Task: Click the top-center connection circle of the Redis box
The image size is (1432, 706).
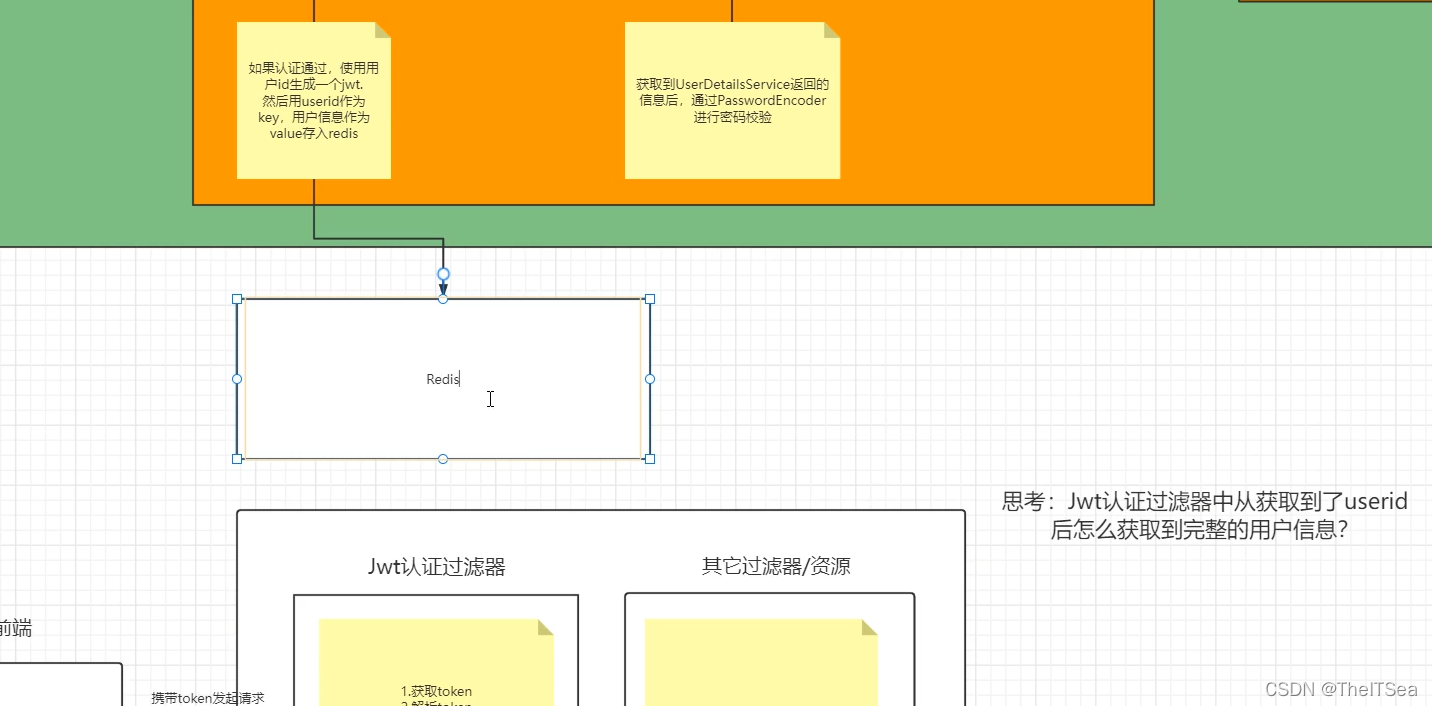Action: pos(443,299)
